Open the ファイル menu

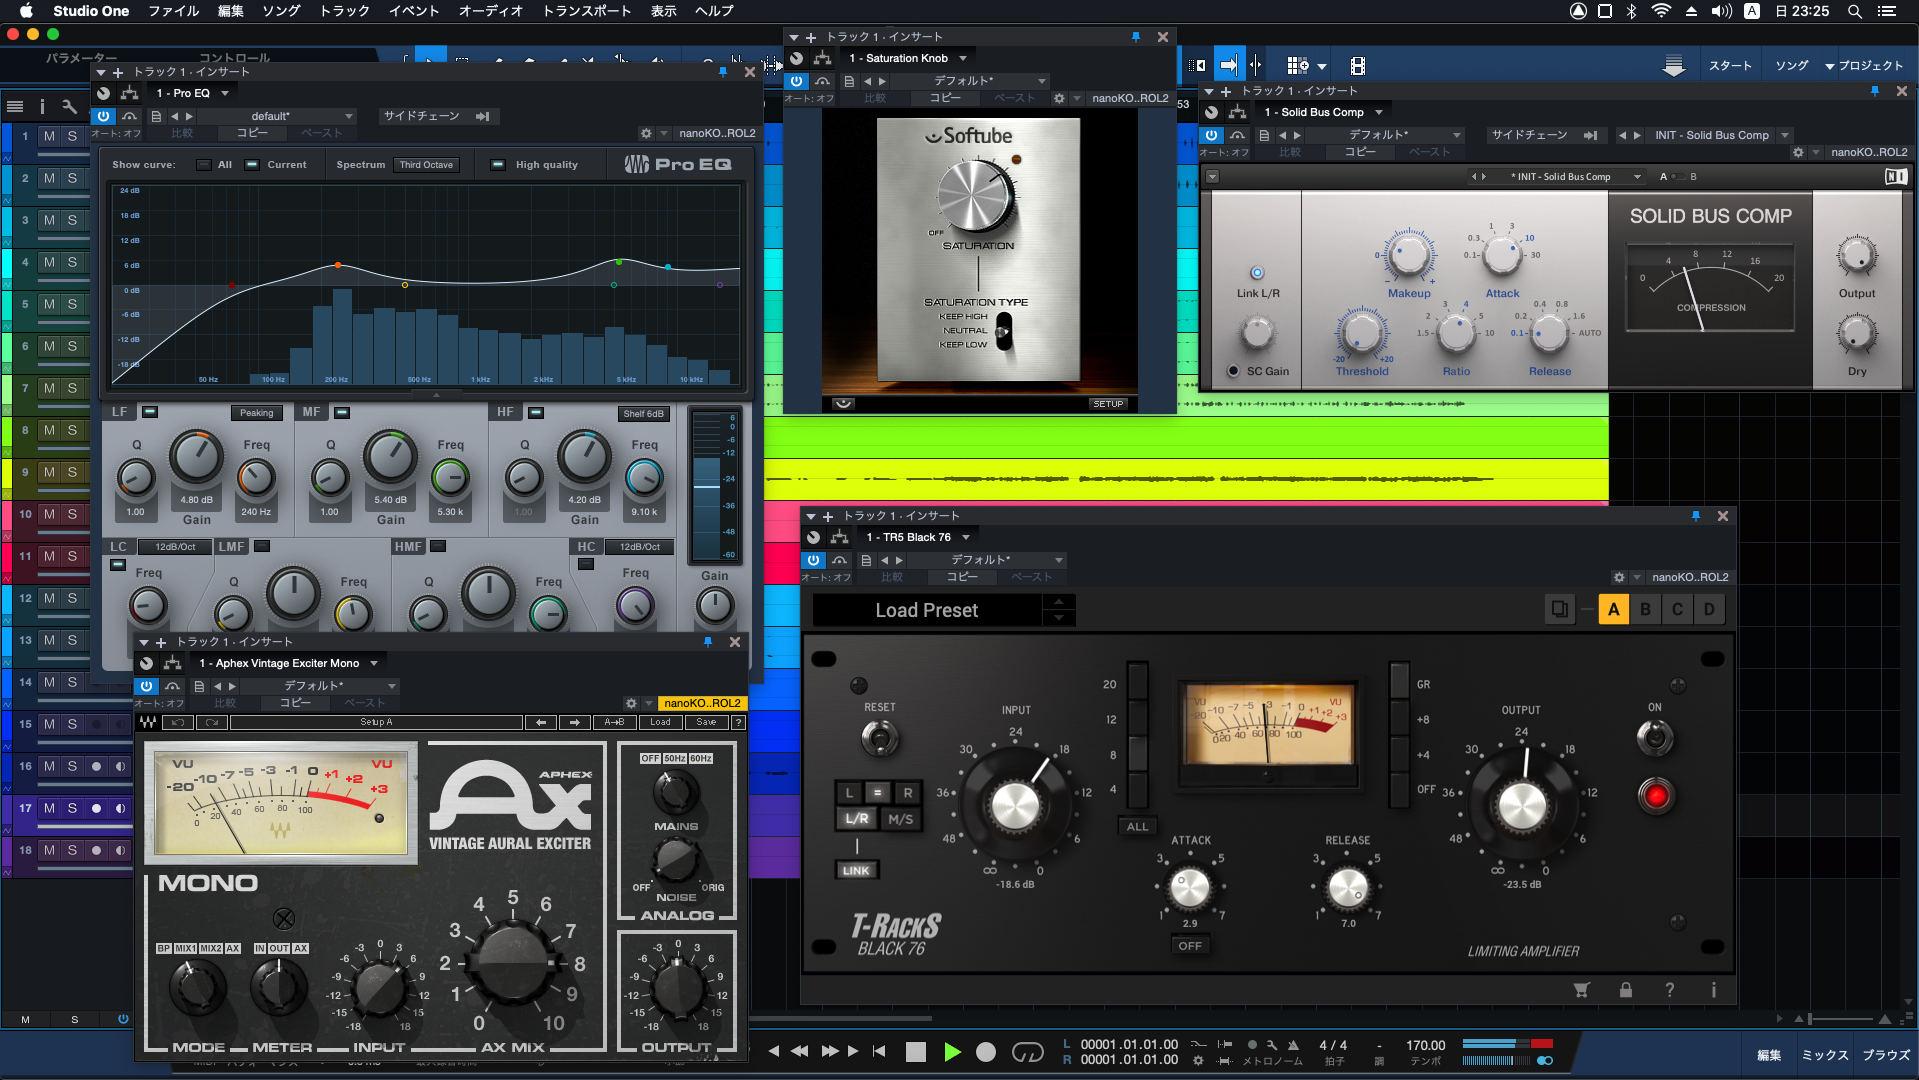click(x=173, y=11)
